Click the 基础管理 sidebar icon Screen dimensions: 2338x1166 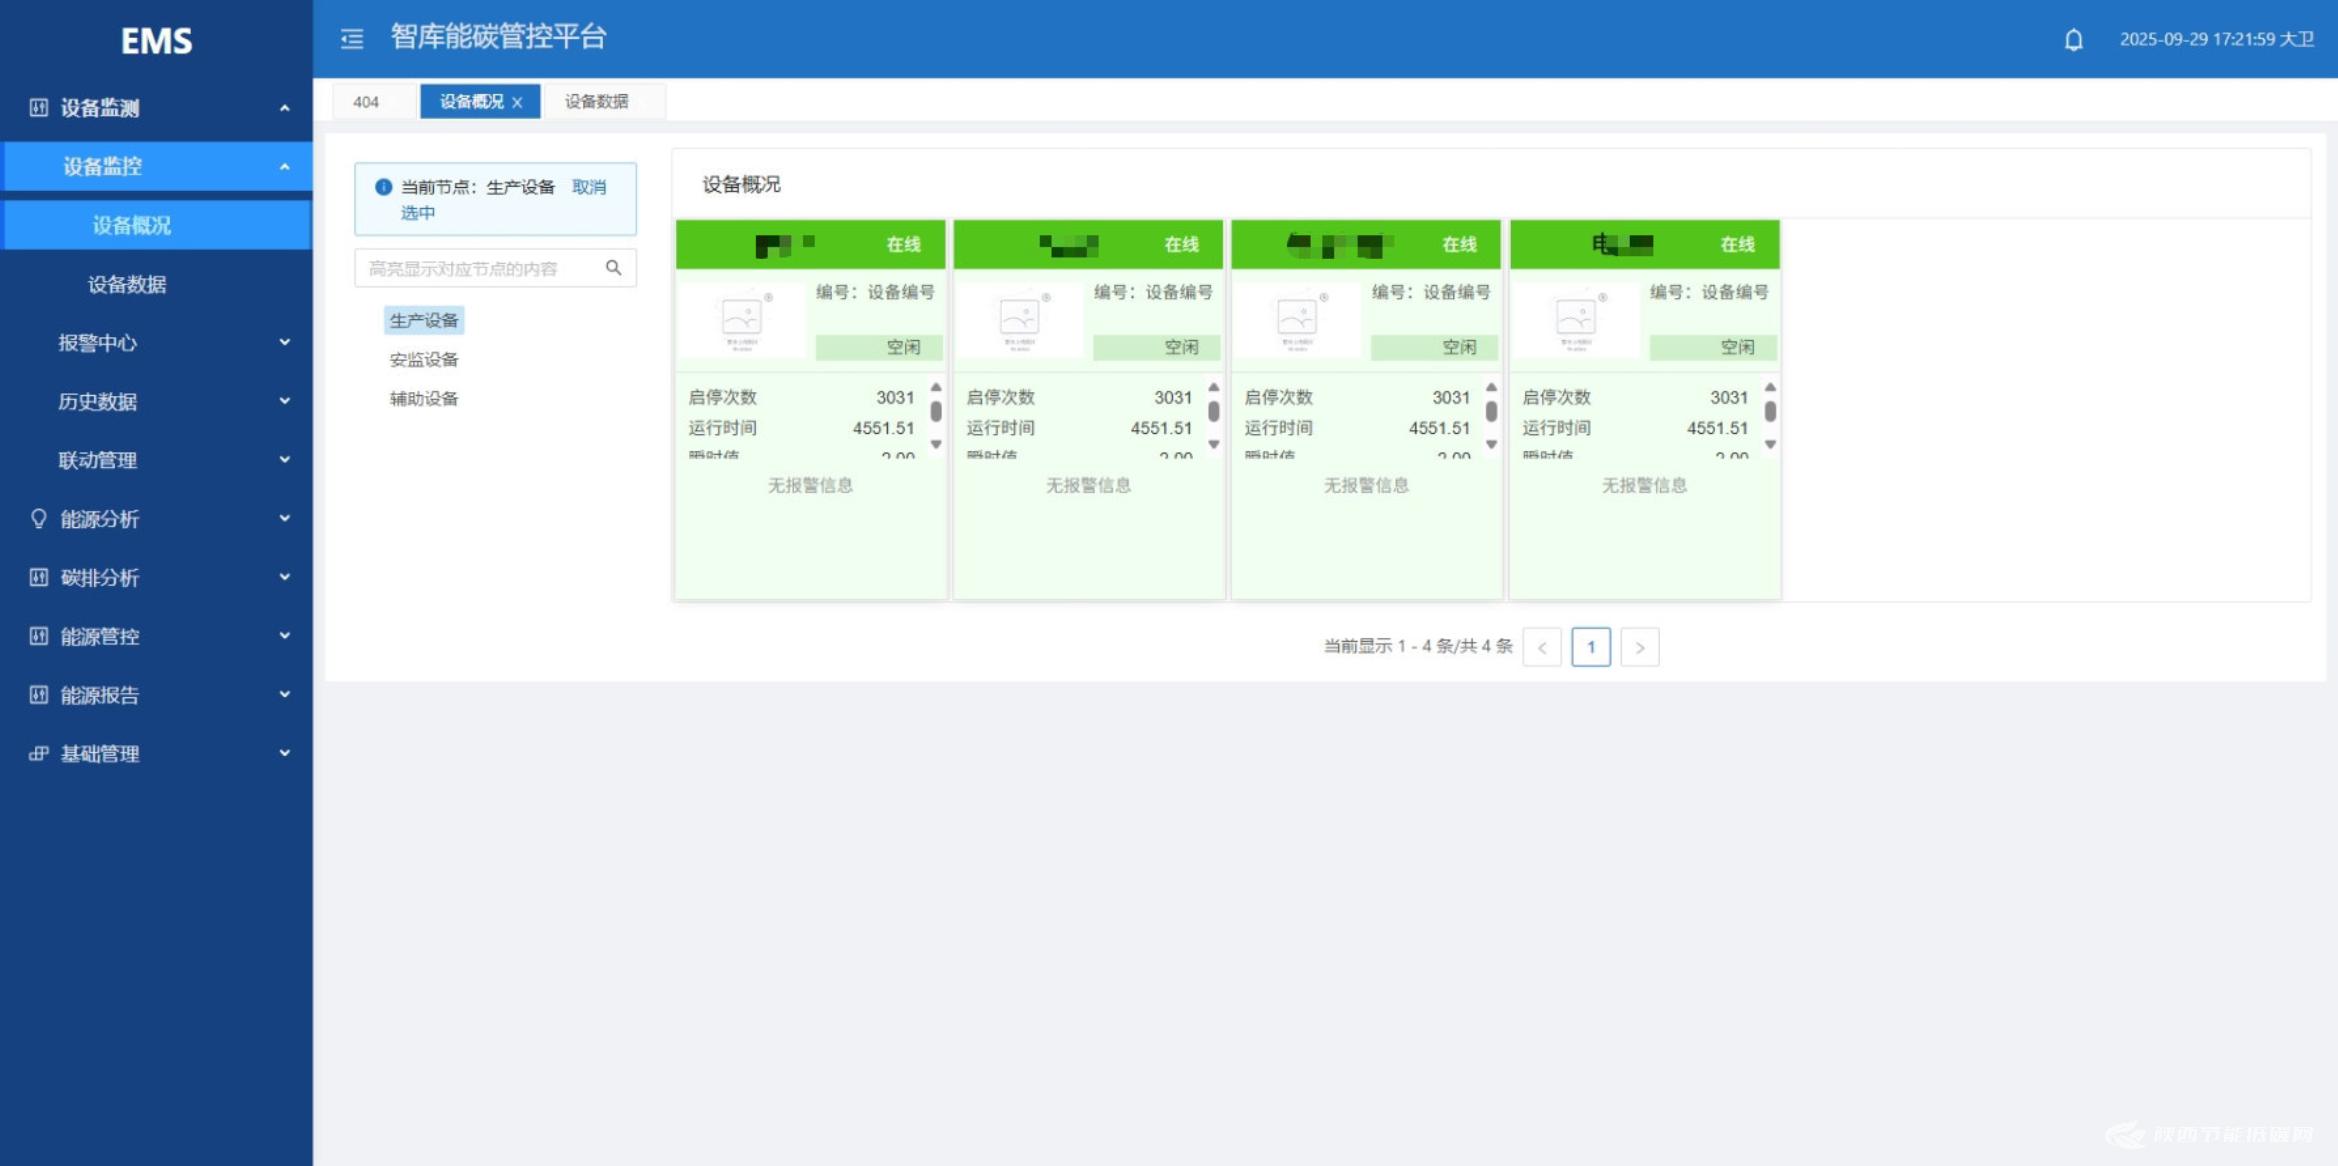click(39, 753)
